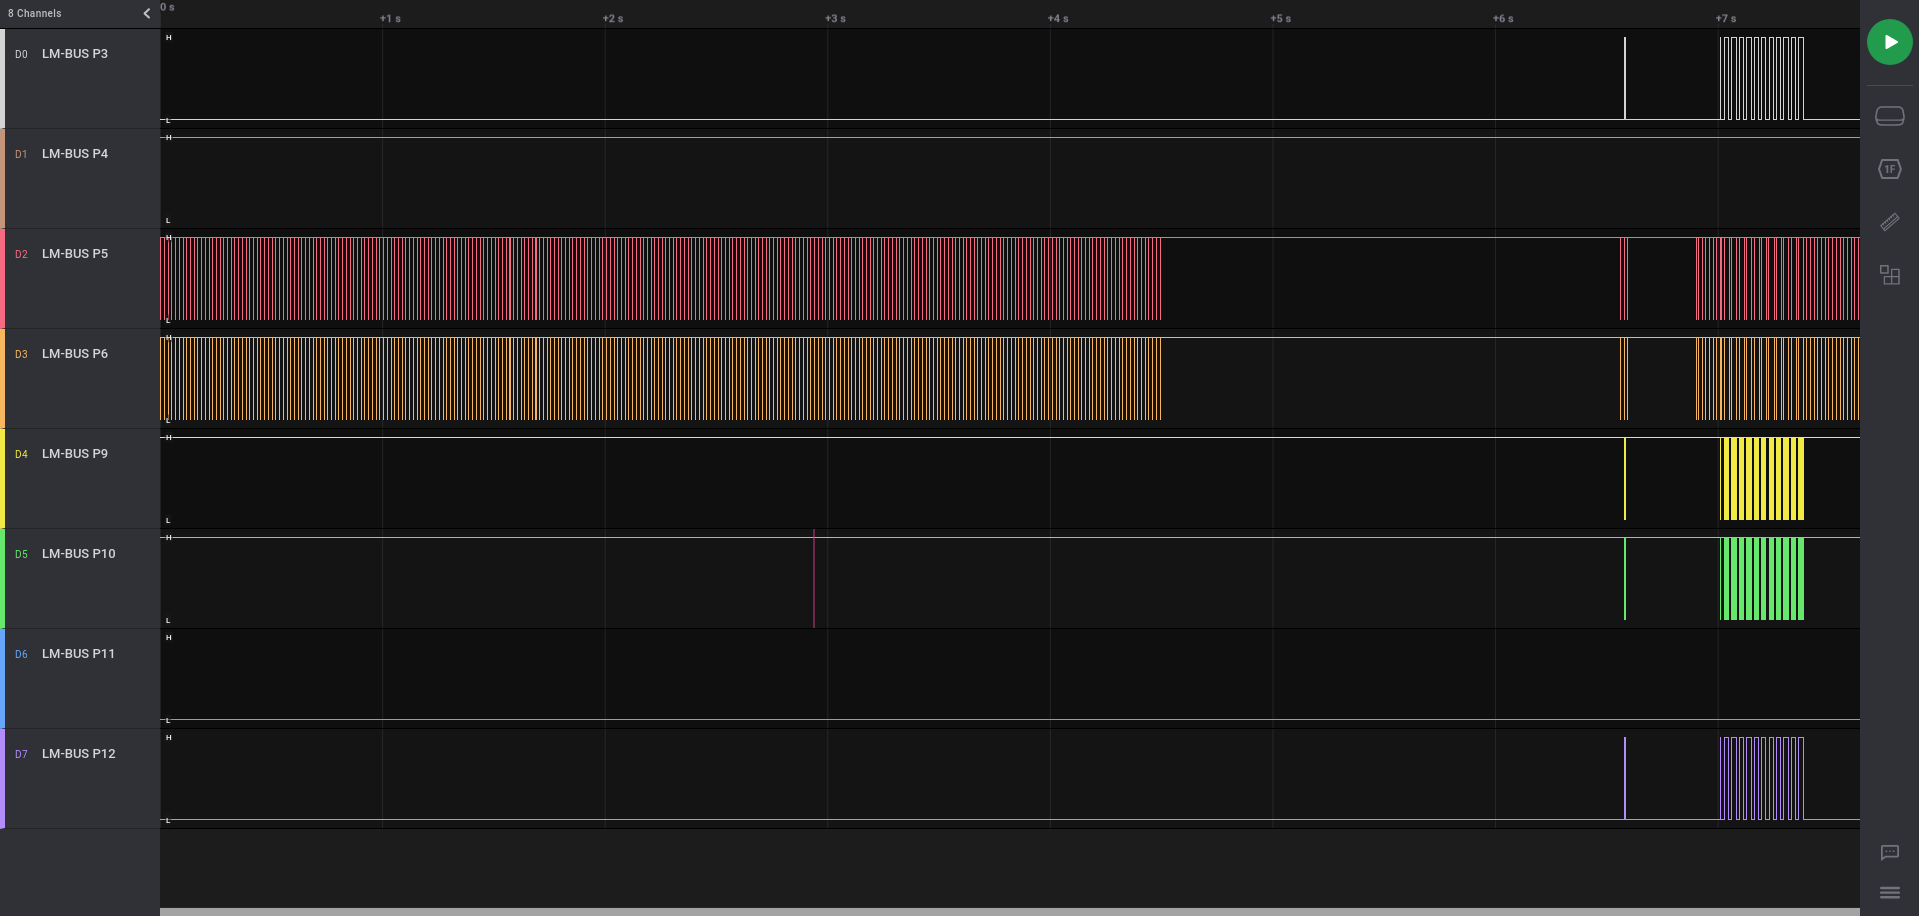This screenshot has height=916, width=1919.
Task: Click the D0 white pulse burst near 7 s
Action: [x=1762, y=78]
